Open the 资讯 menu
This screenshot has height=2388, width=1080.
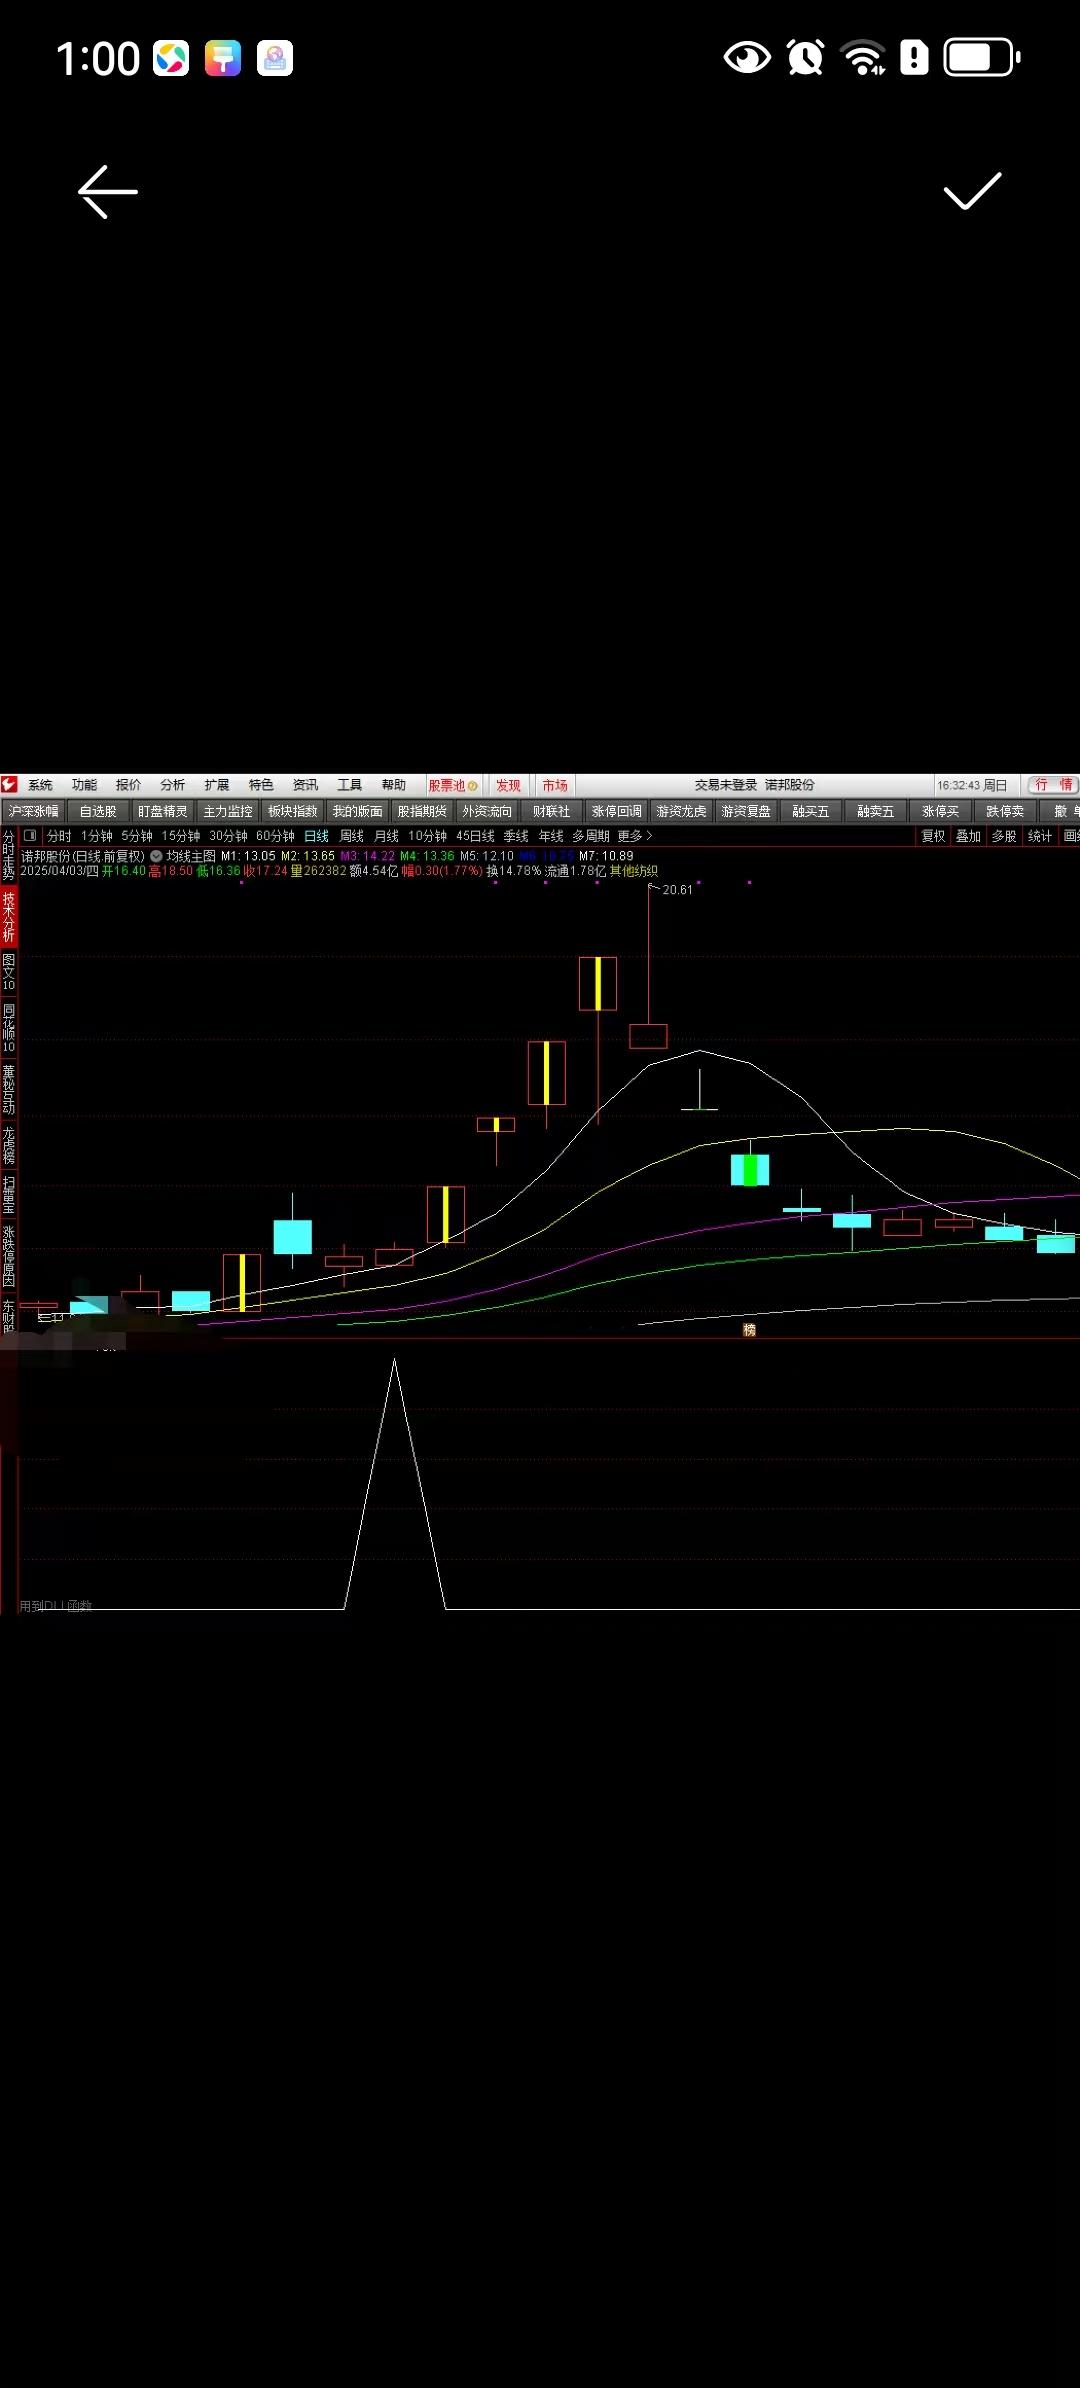(305, 785)
